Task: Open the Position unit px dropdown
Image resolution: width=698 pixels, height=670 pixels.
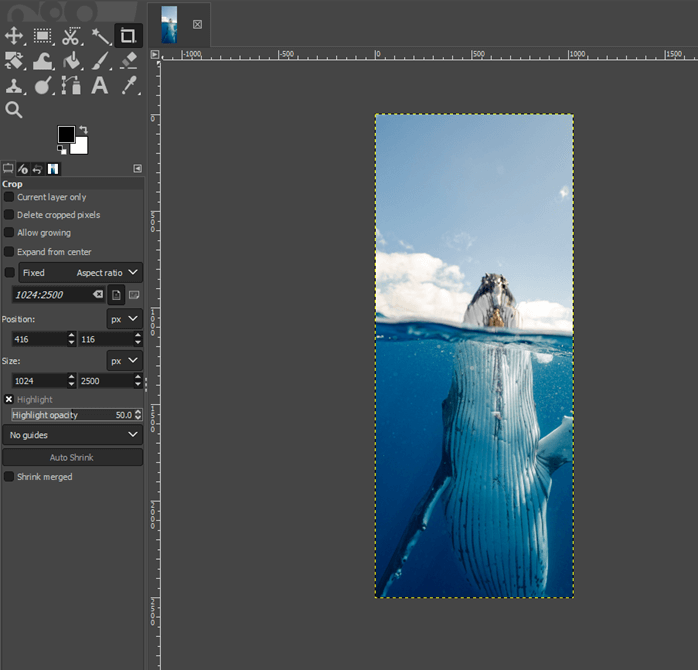Action: click(x=124, y=319)
